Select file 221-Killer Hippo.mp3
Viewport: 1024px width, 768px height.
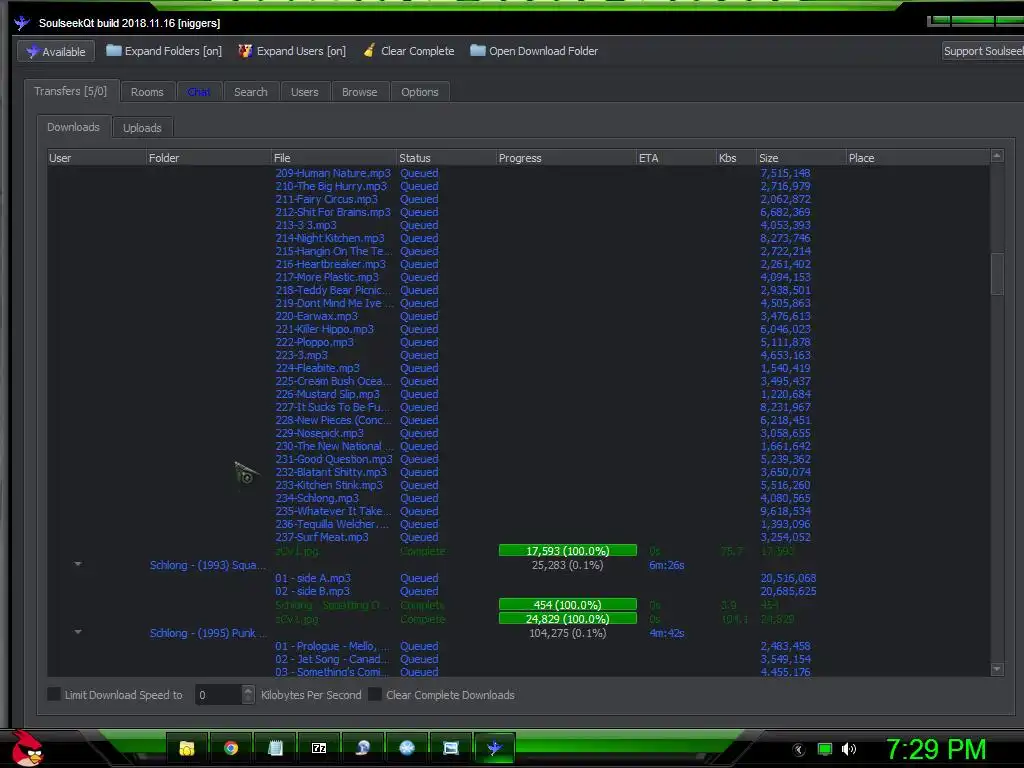click(325, 329)
